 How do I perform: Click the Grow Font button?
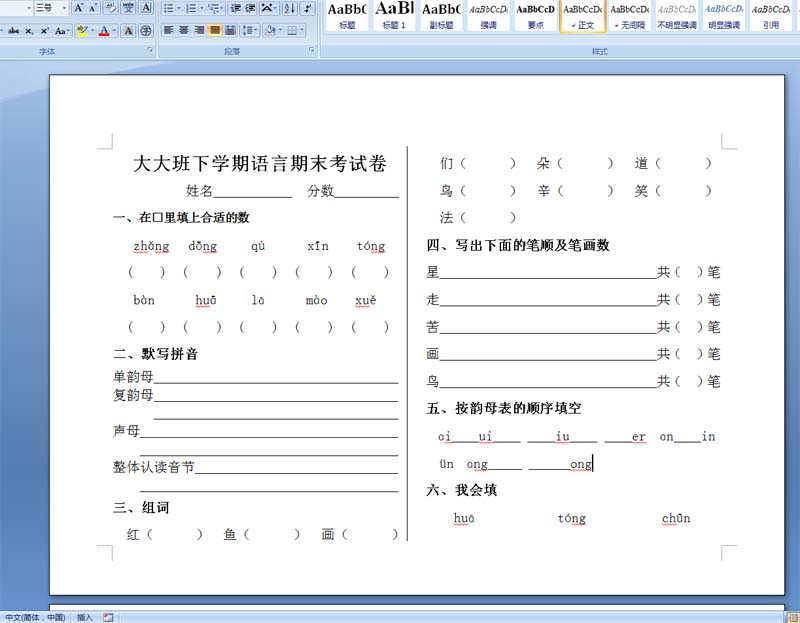(78, 8)
